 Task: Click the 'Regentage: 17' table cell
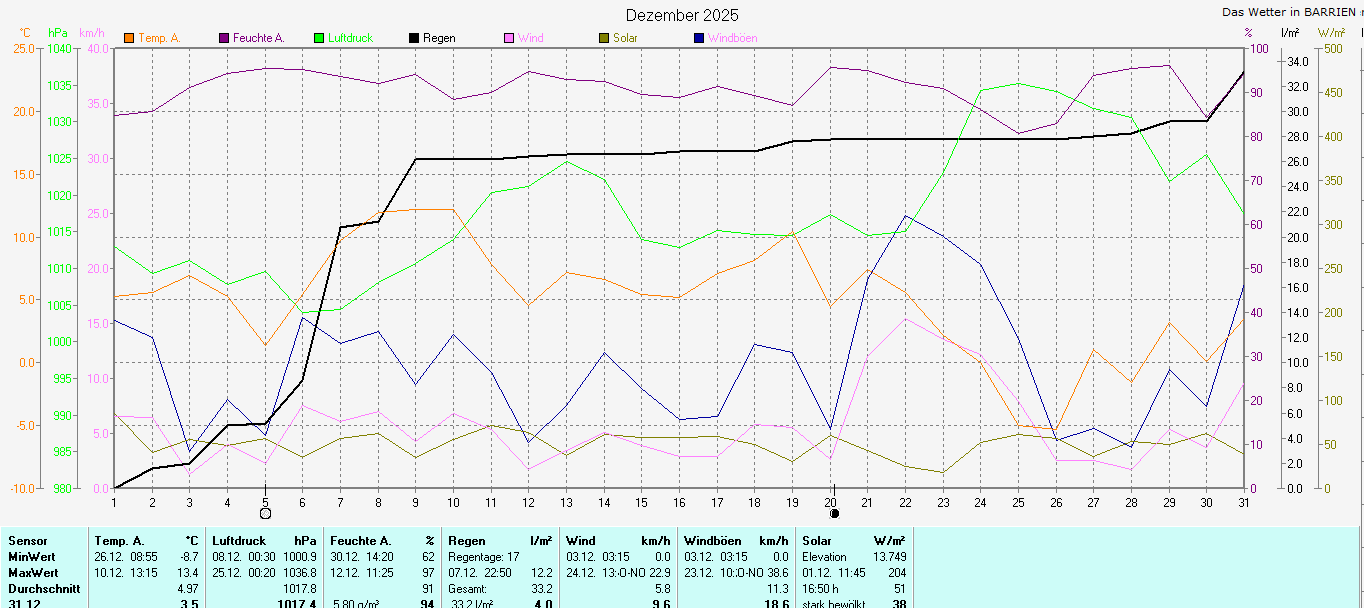(x=484, y=557)
